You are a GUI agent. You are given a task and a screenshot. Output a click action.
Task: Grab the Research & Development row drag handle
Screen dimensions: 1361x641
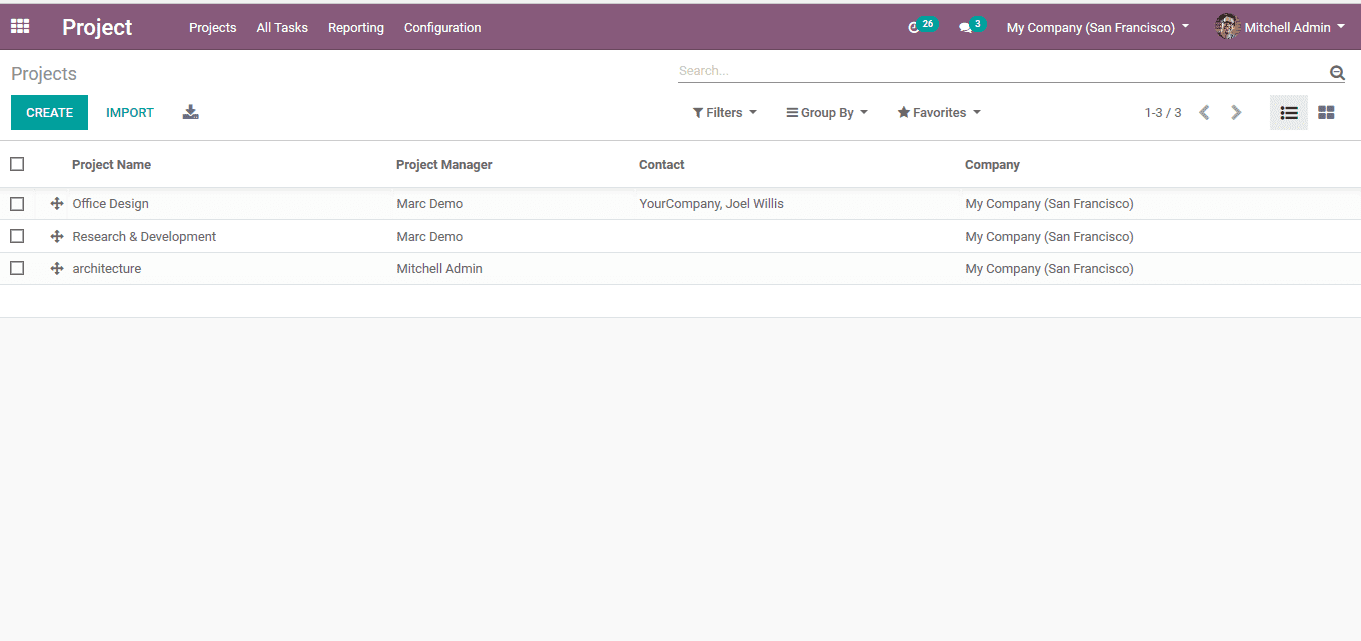tap(57, 237)
